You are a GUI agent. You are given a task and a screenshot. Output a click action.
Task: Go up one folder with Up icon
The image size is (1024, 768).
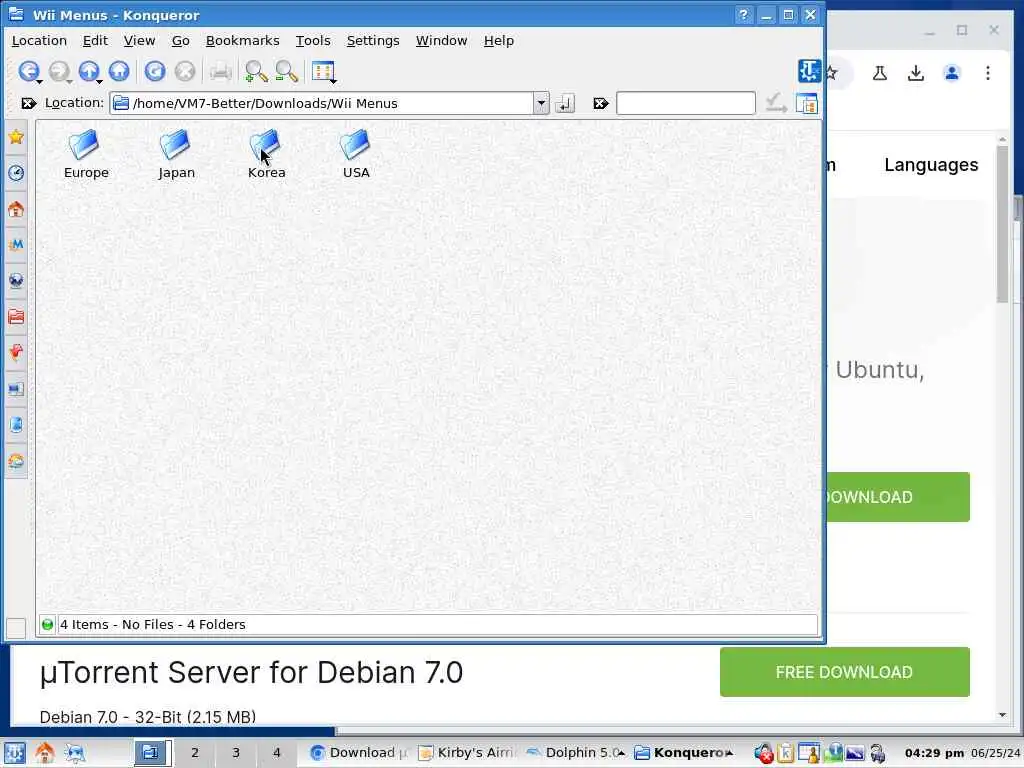pos(89,71)
